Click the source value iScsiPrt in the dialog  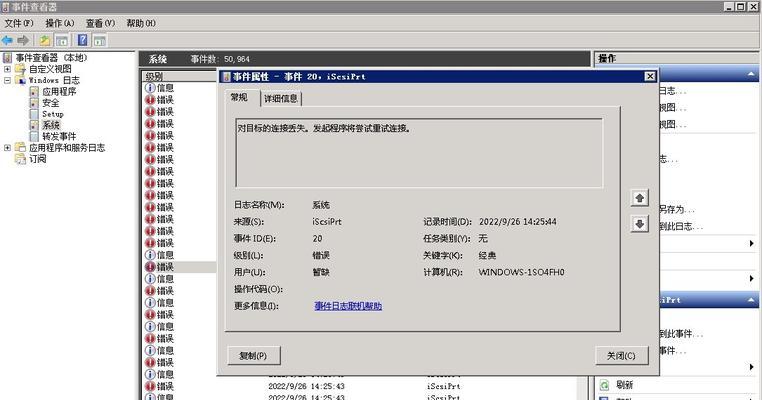click(327, 222)
